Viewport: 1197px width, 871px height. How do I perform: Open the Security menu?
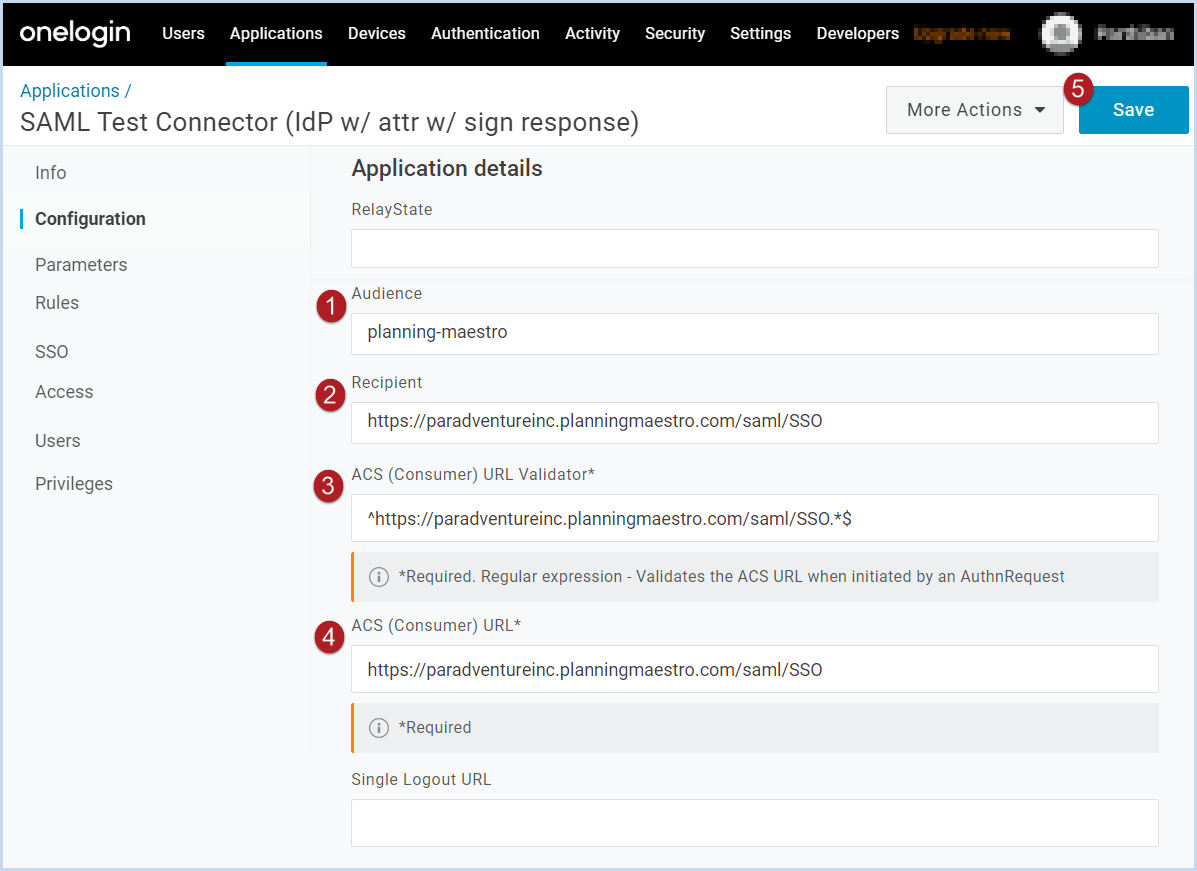(674, 34)
